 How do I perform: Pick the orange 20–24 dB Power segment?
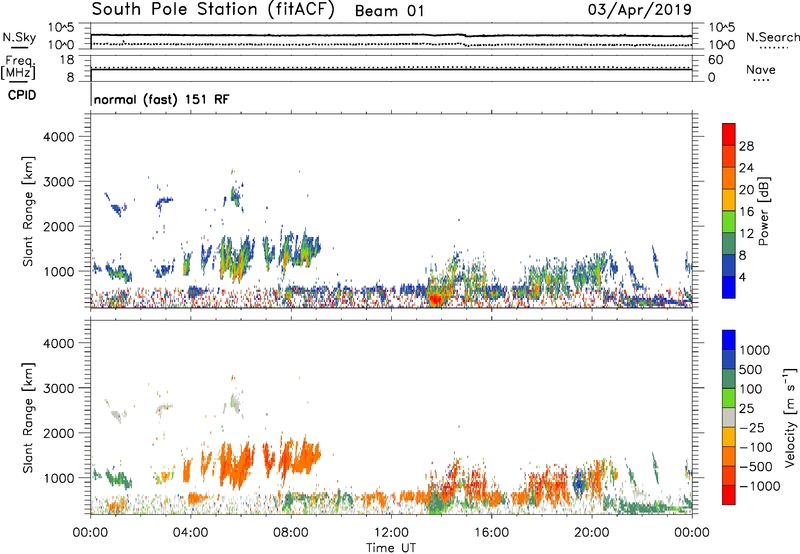(x=729, y=178)
